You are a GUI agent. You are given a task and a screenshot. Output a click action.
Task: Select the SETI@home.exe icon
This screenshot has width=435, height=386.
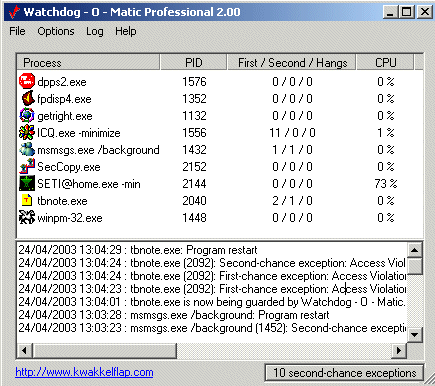[x=27, y=183]
